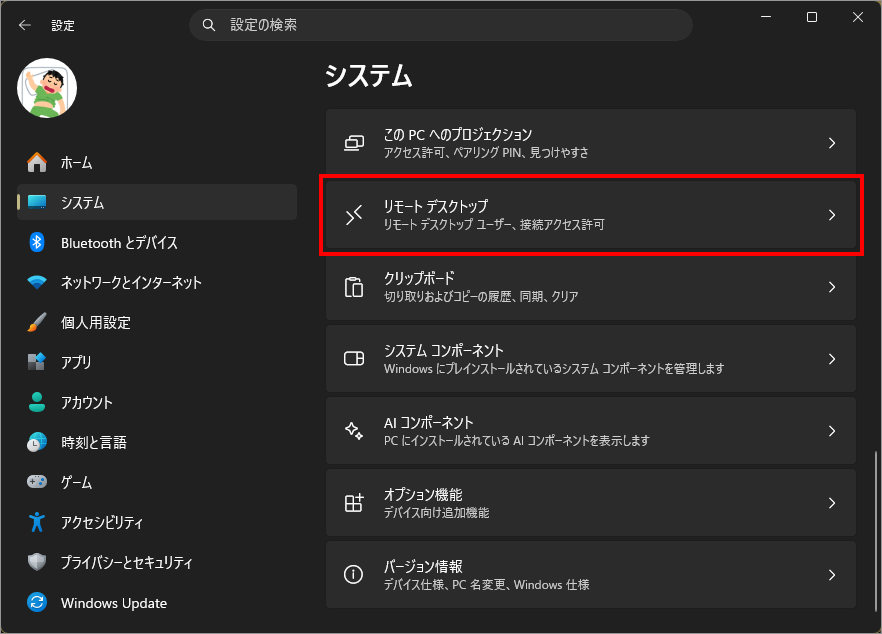Click the back arrow icon

click(25, 25)
